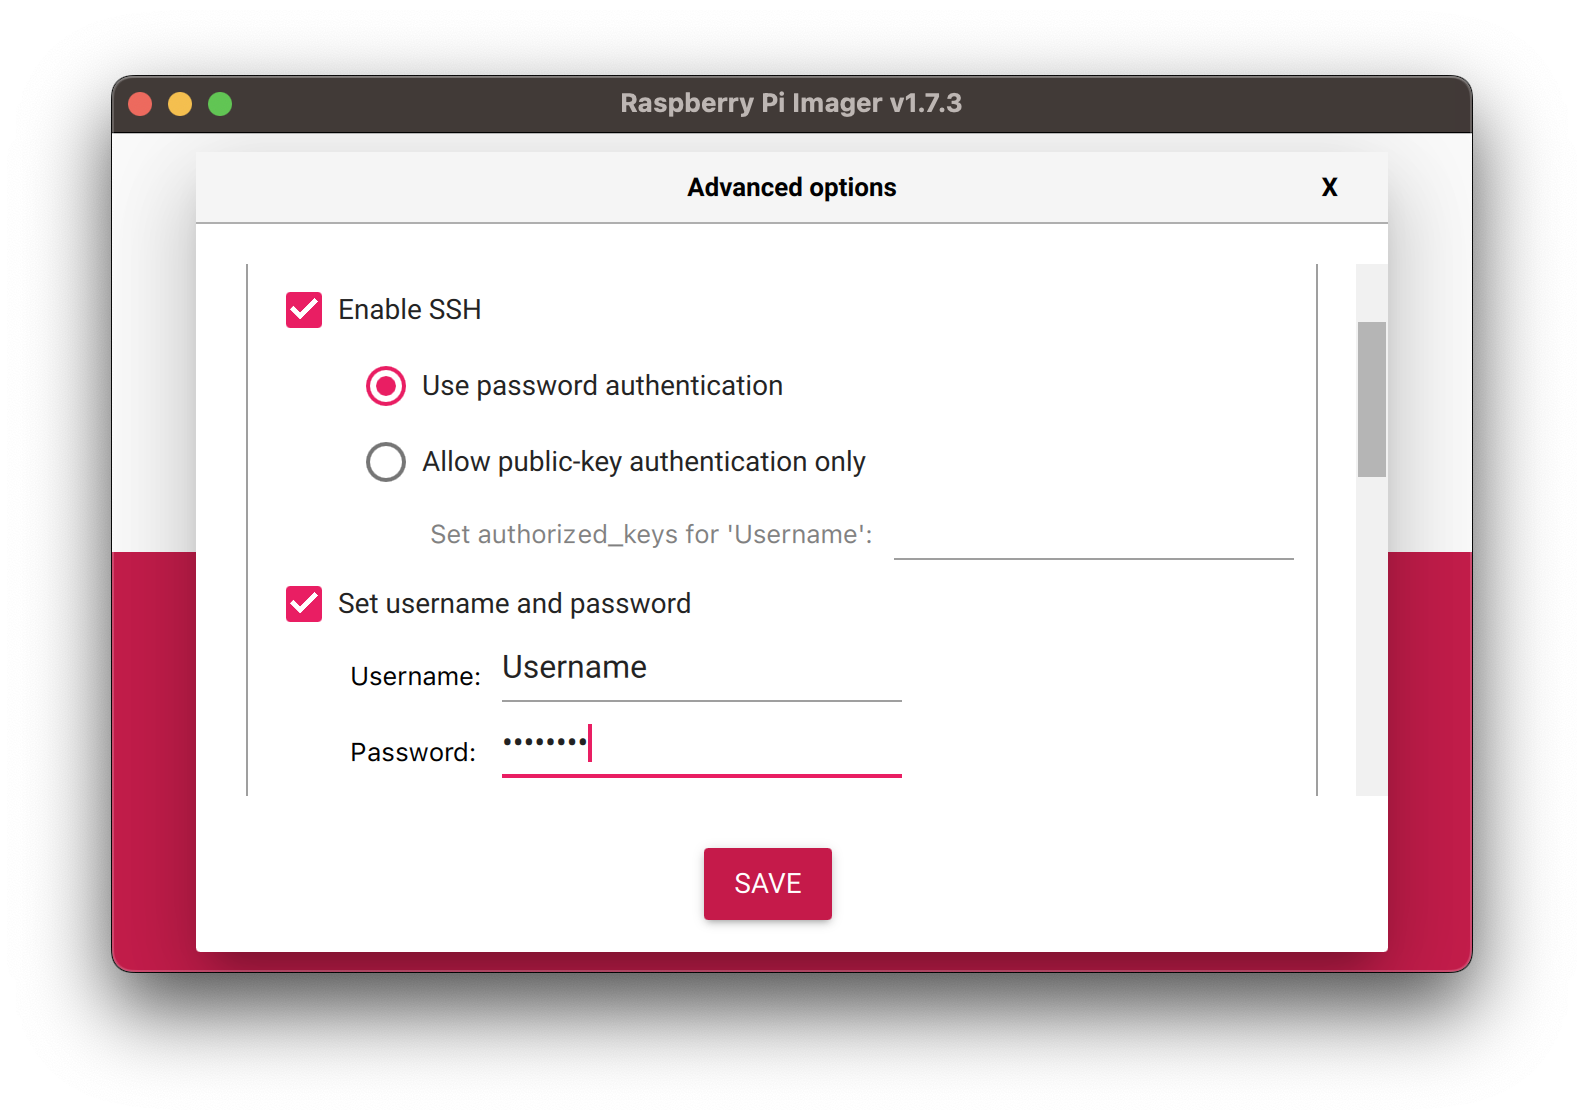Select Use password authentication radio button
Image resolution: width=1584 pixels, height=1120 pixels.
(x=386, y=386)
